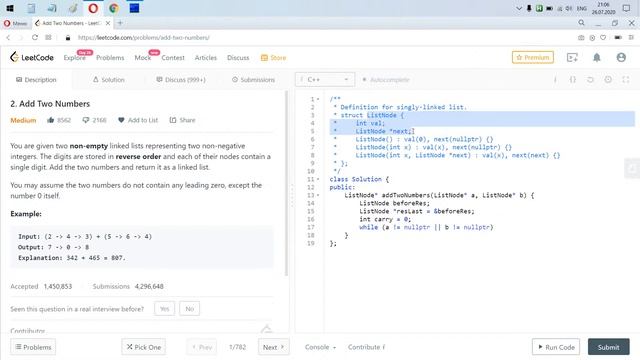Format code with the curly braces icon
This screenshot has height=360, width=640.
573,80
